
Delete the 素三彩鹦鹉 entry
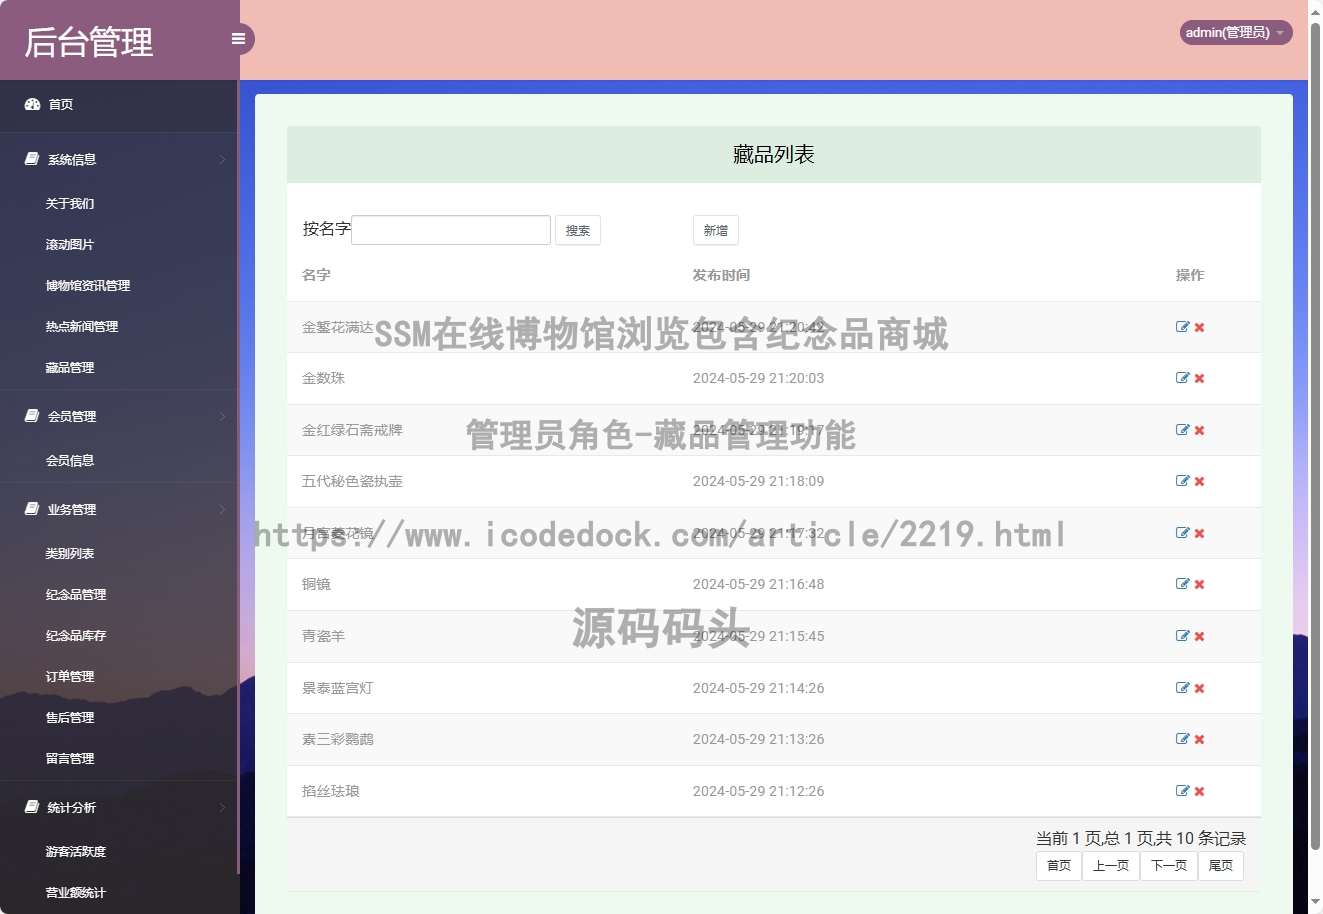pos(1199,739)
